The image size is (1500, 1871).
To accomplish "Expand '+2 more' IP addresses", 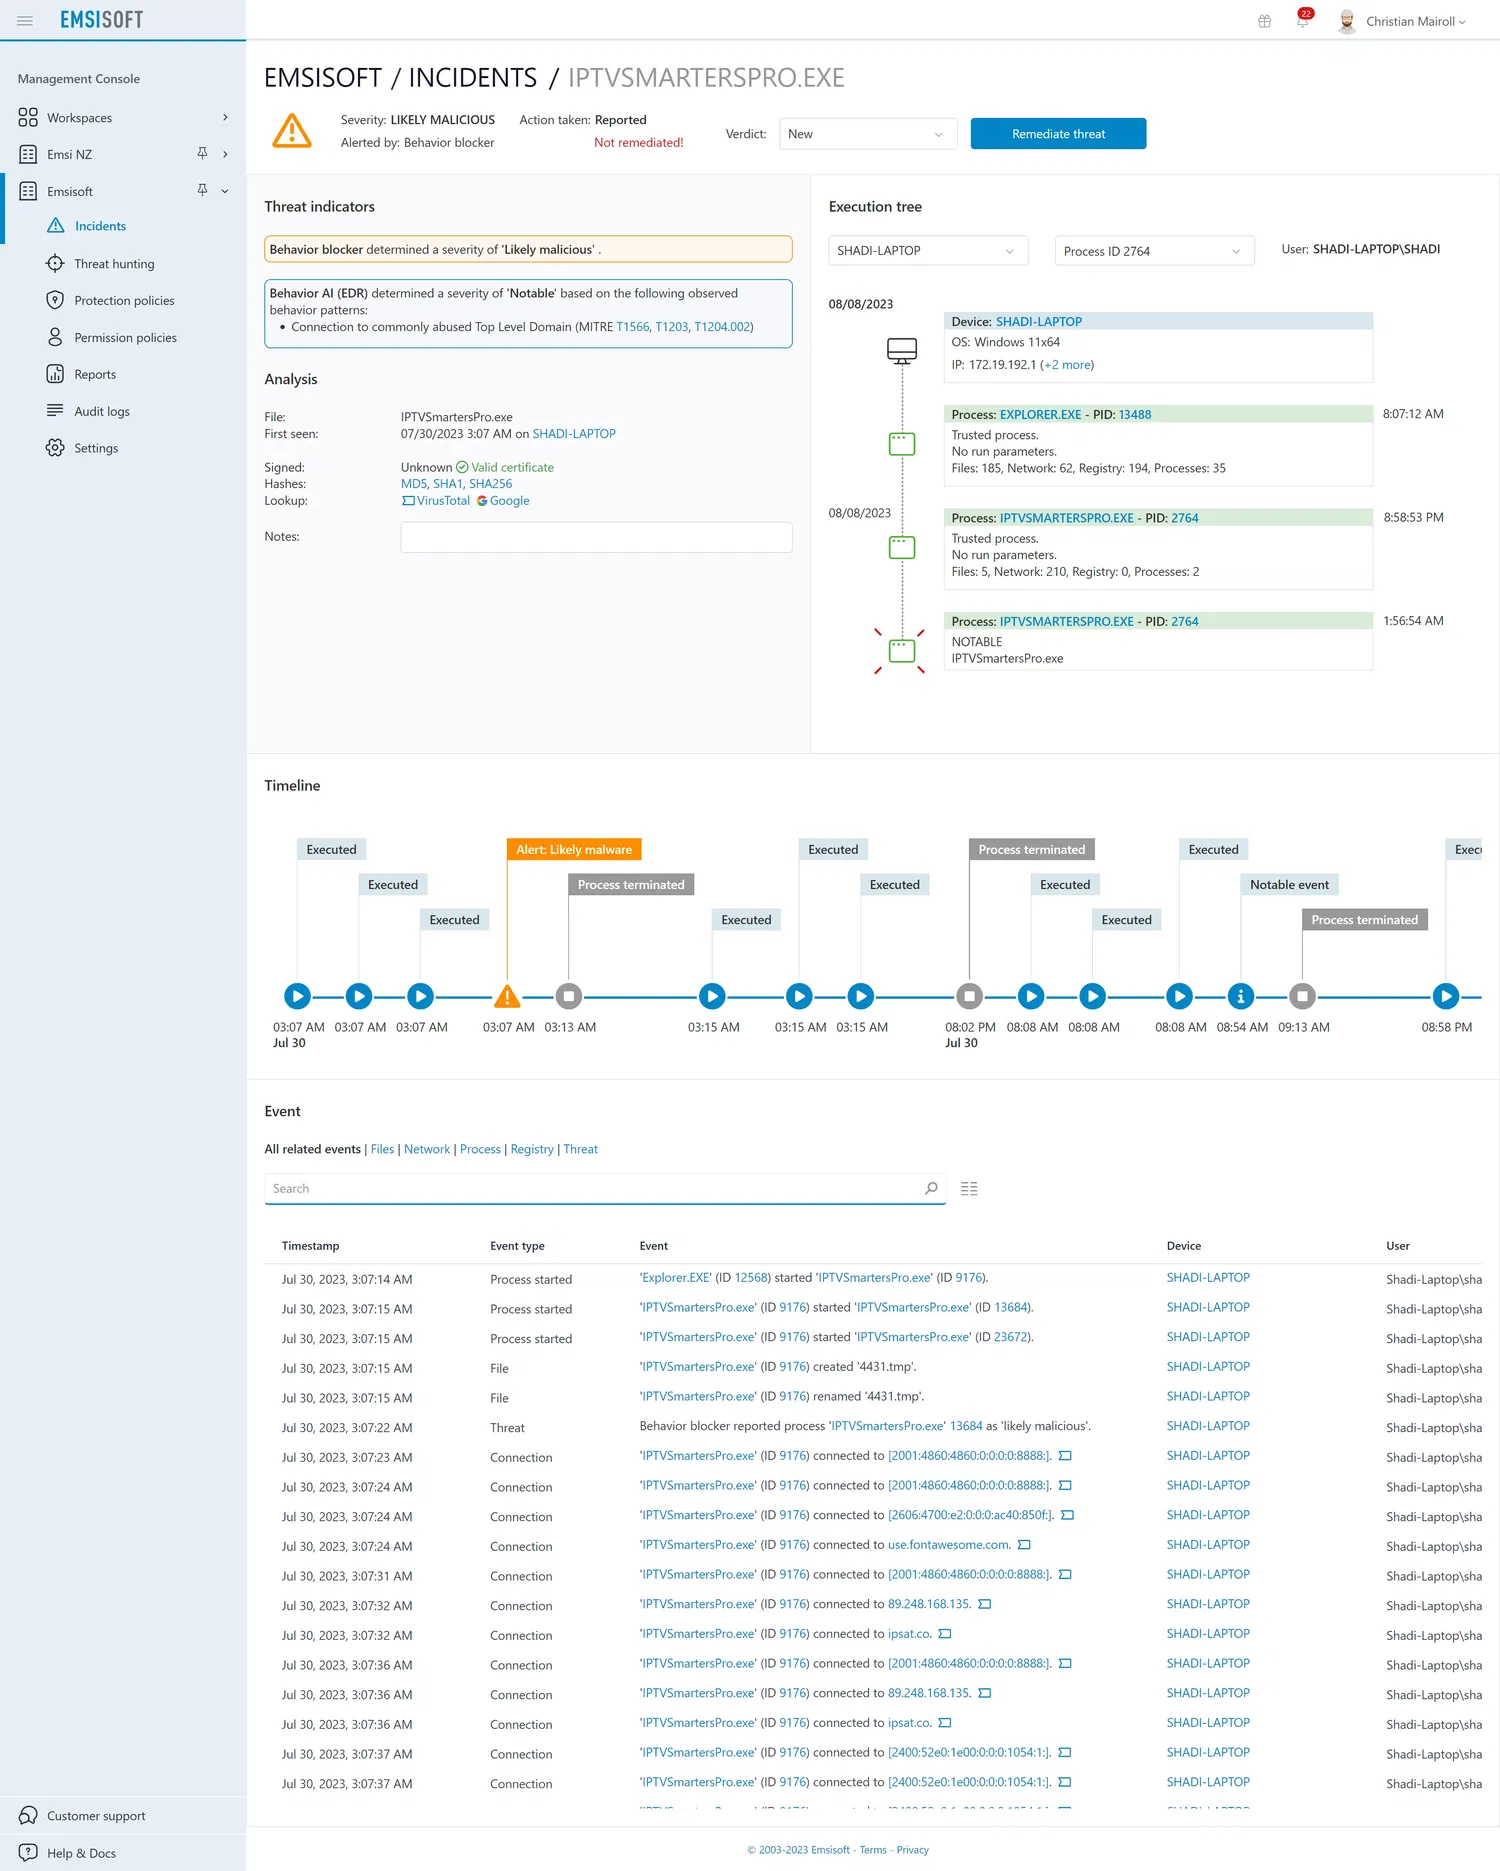I will click(1068, 365).
